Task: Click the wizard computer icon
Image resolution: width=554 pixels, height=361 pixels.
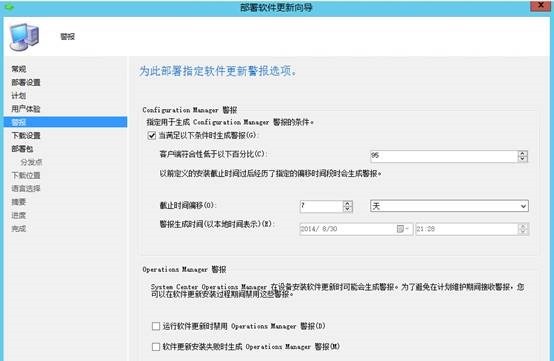Action: pyautogui.click(x=24, y=37)
